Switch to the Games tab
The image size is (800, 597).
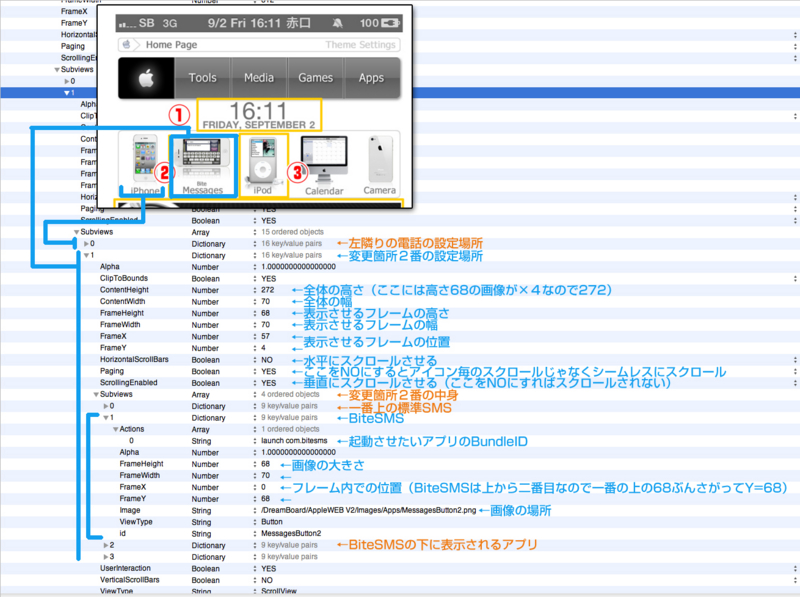click(x=315, y=78)
